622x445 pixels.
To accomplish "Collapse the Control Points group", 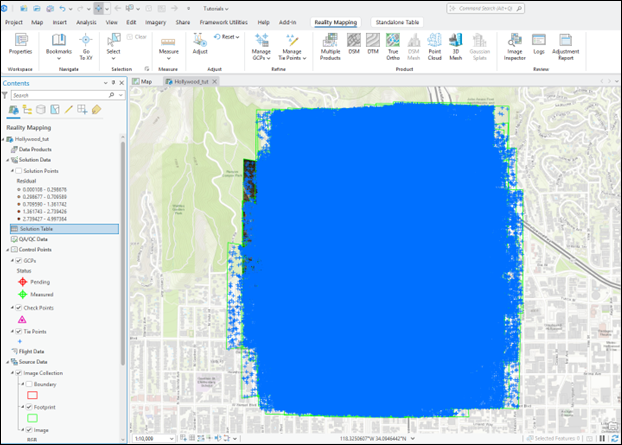I will click(x=8, y=250).
